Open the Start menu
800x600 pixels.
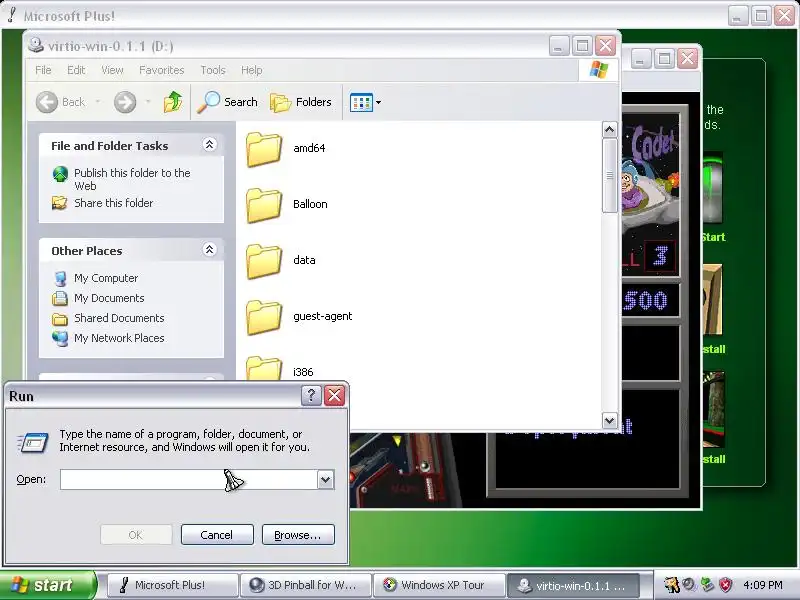point(48,585)
